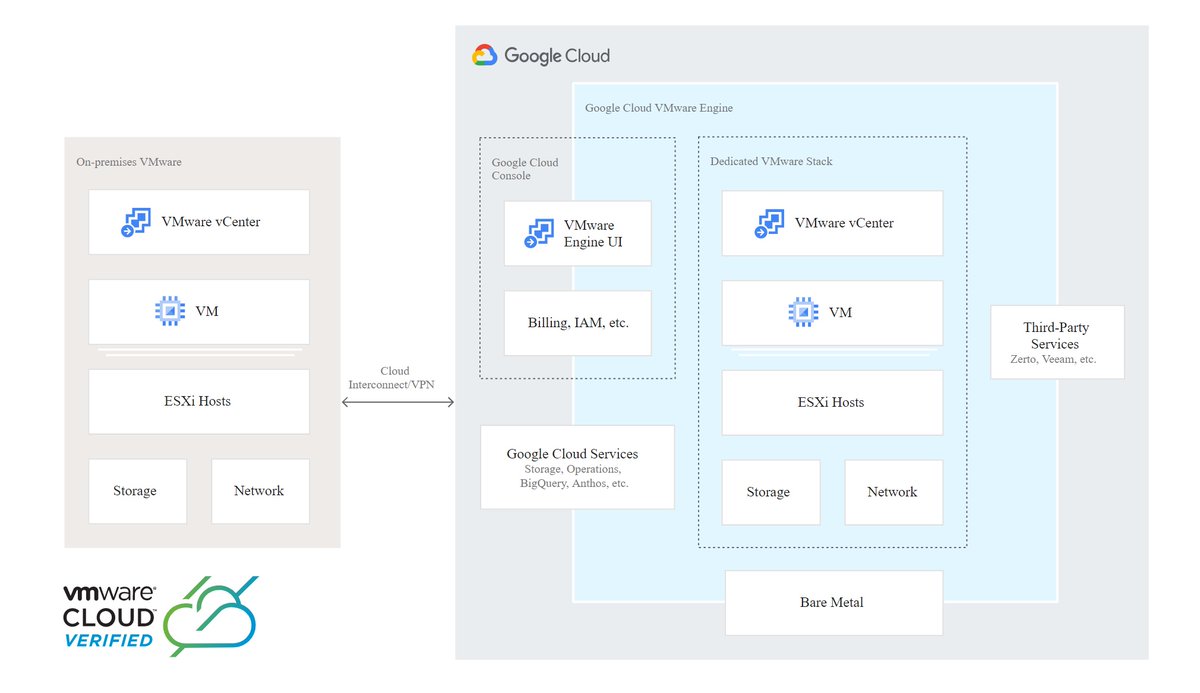The height and width of the screenshot is (693, 1200).
Task: Click the Cloud Interconnect/VPN double arrow
Action: coord(398,402)
